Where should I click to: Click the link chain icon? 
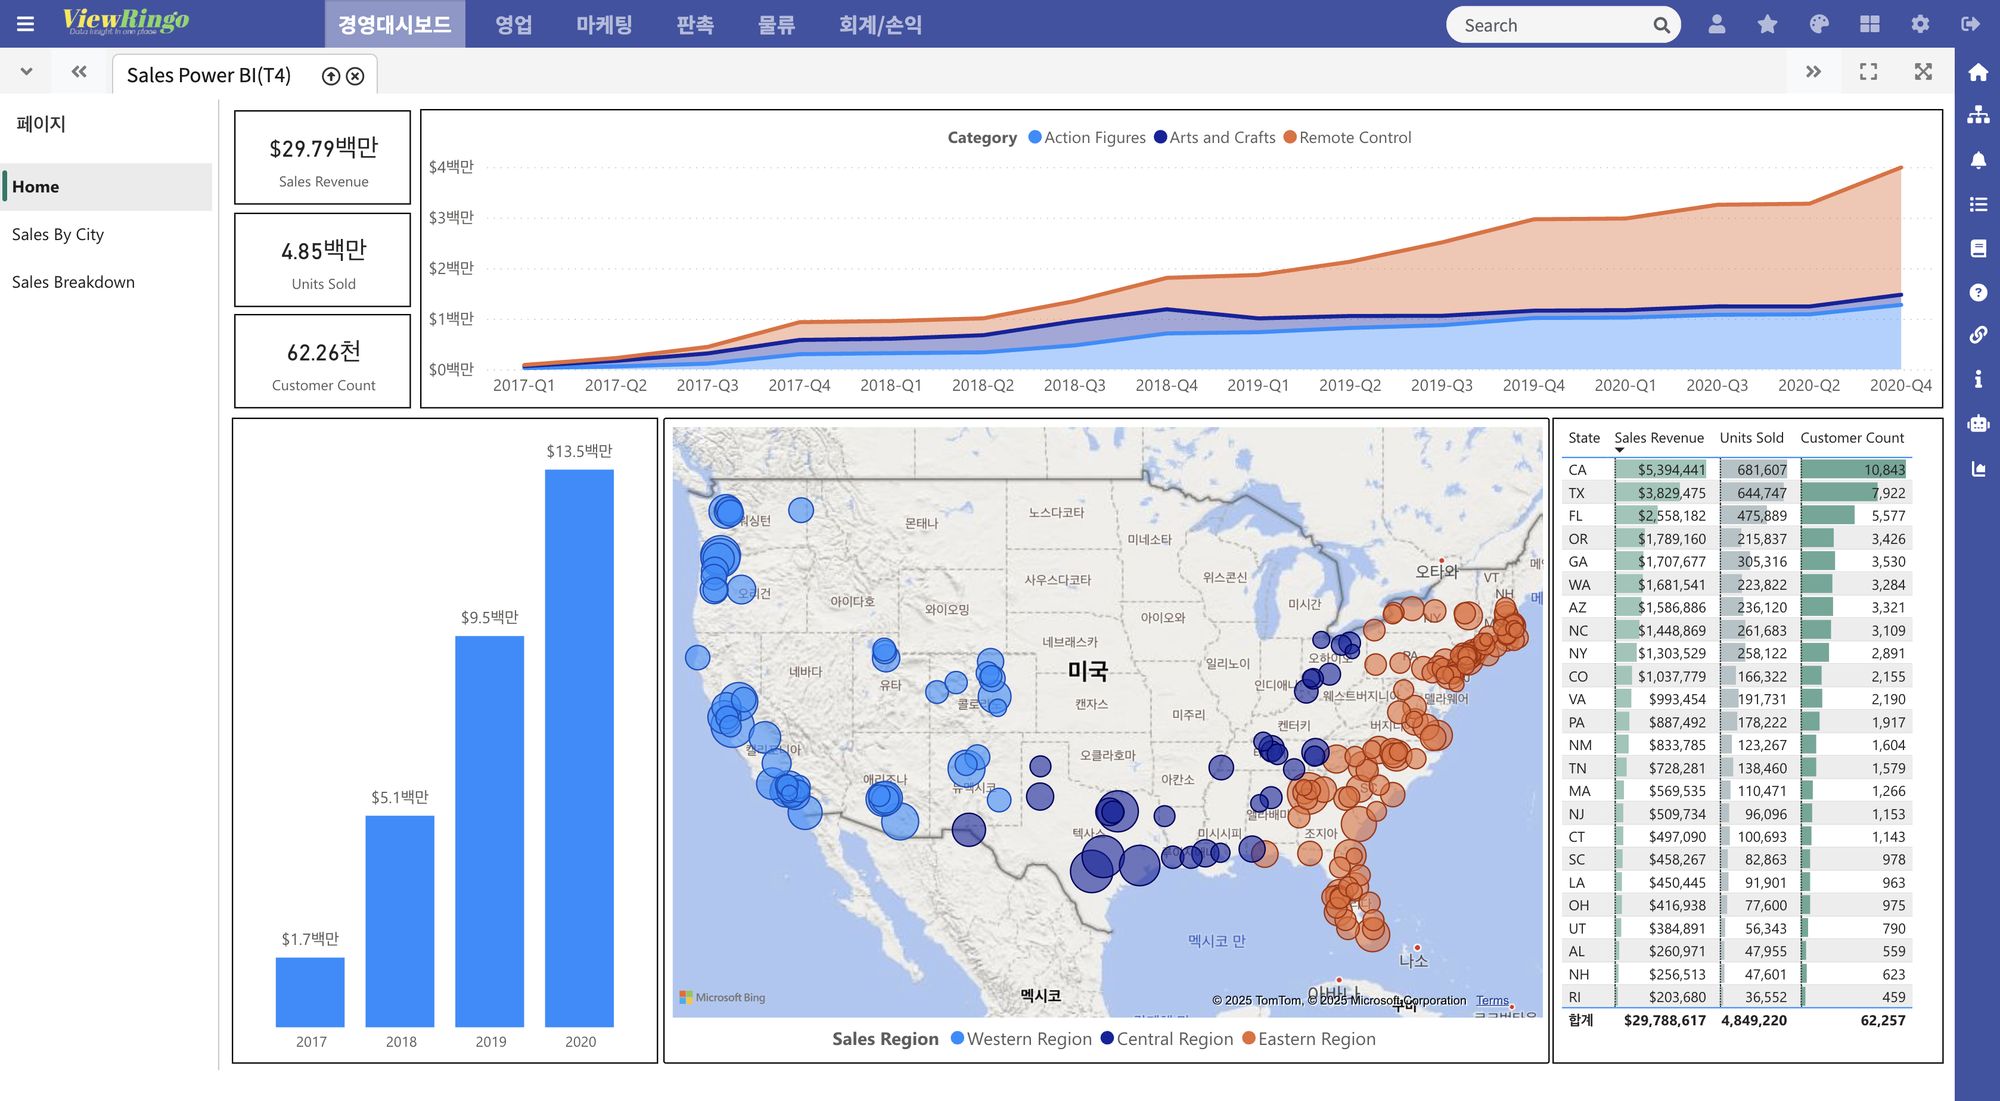pyautogui.click(x=1978, y=335)
